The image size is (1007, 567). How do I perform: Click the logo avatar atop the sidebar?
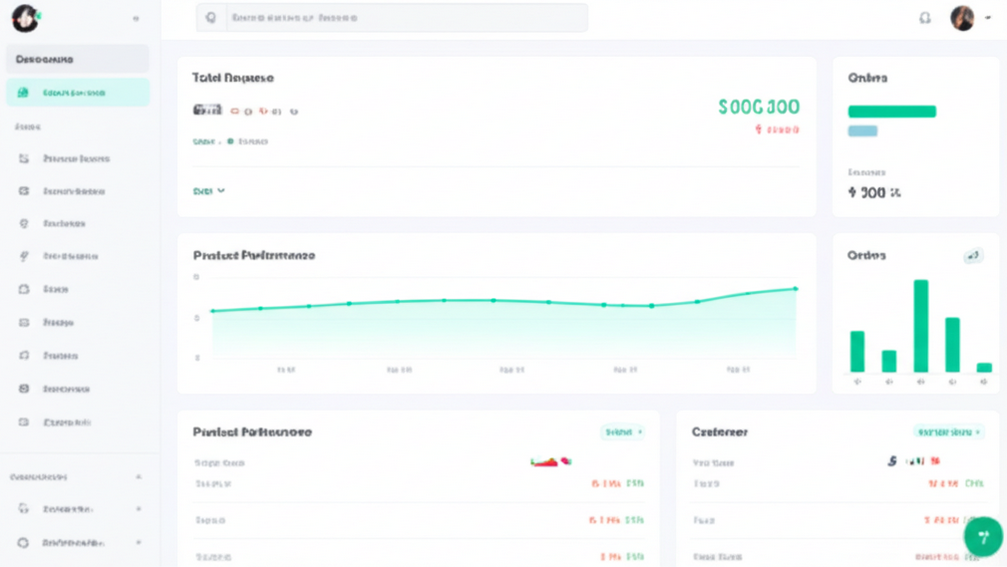[25, 18]
